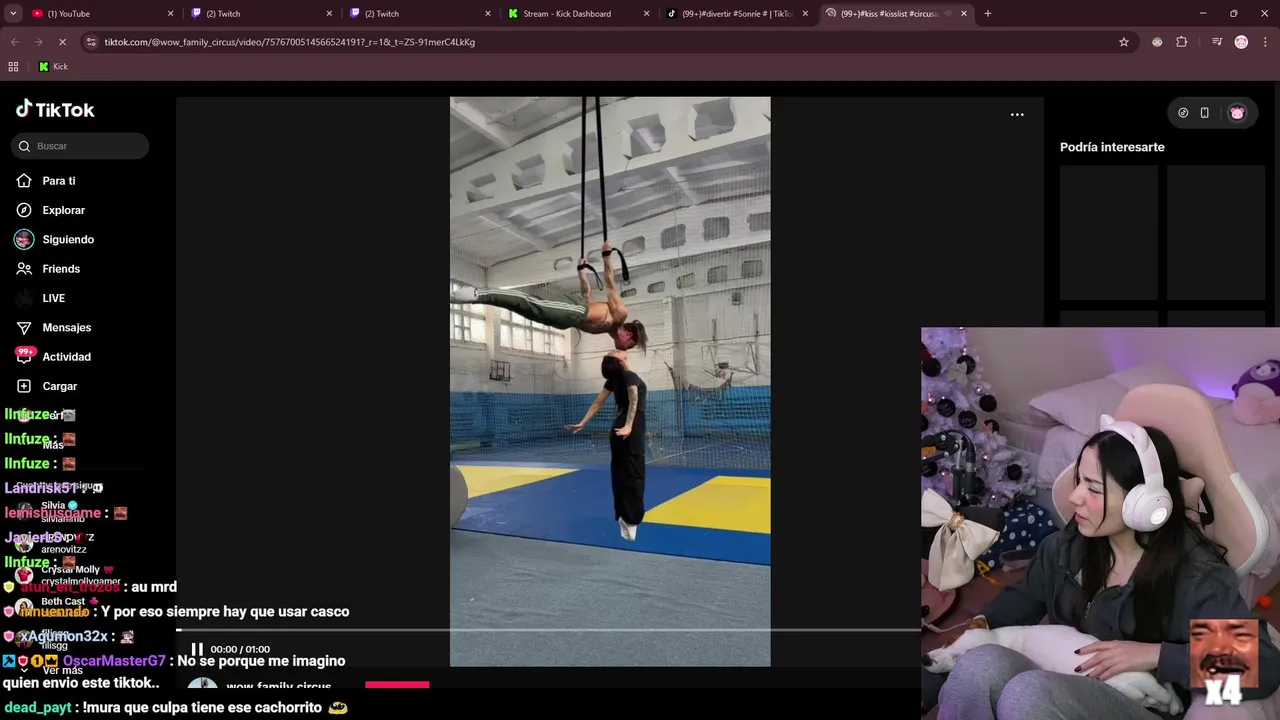Click the Buscar search field

(80, 146)
